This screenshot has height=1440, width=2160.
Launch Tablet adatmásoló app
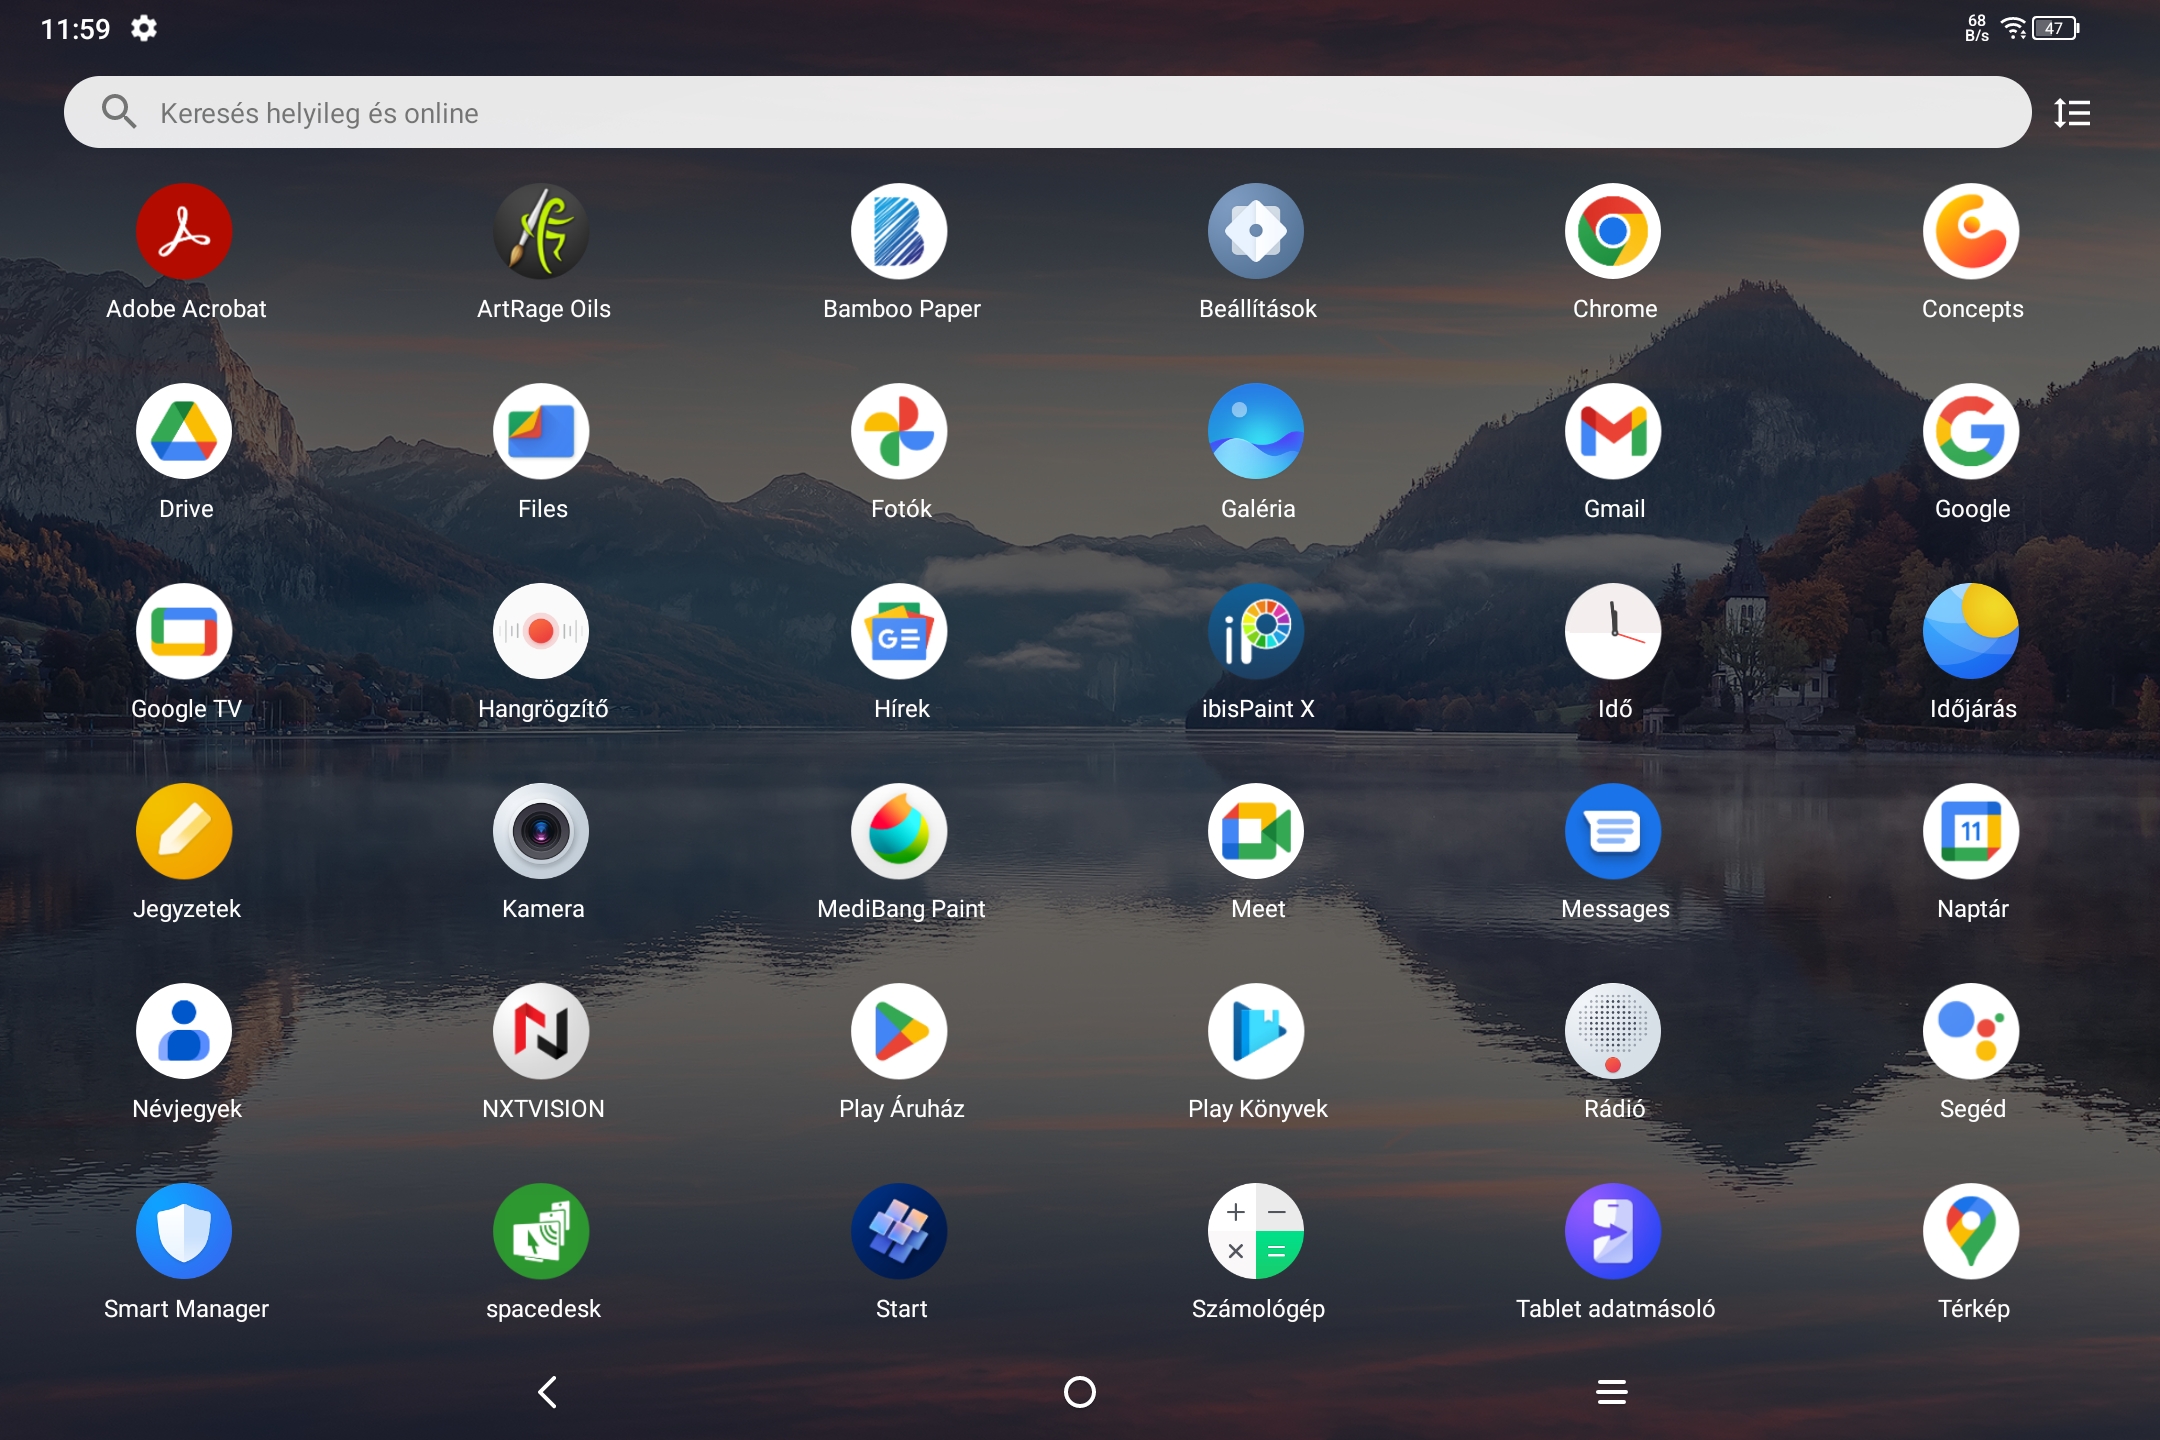[x=1614, y=1231]
